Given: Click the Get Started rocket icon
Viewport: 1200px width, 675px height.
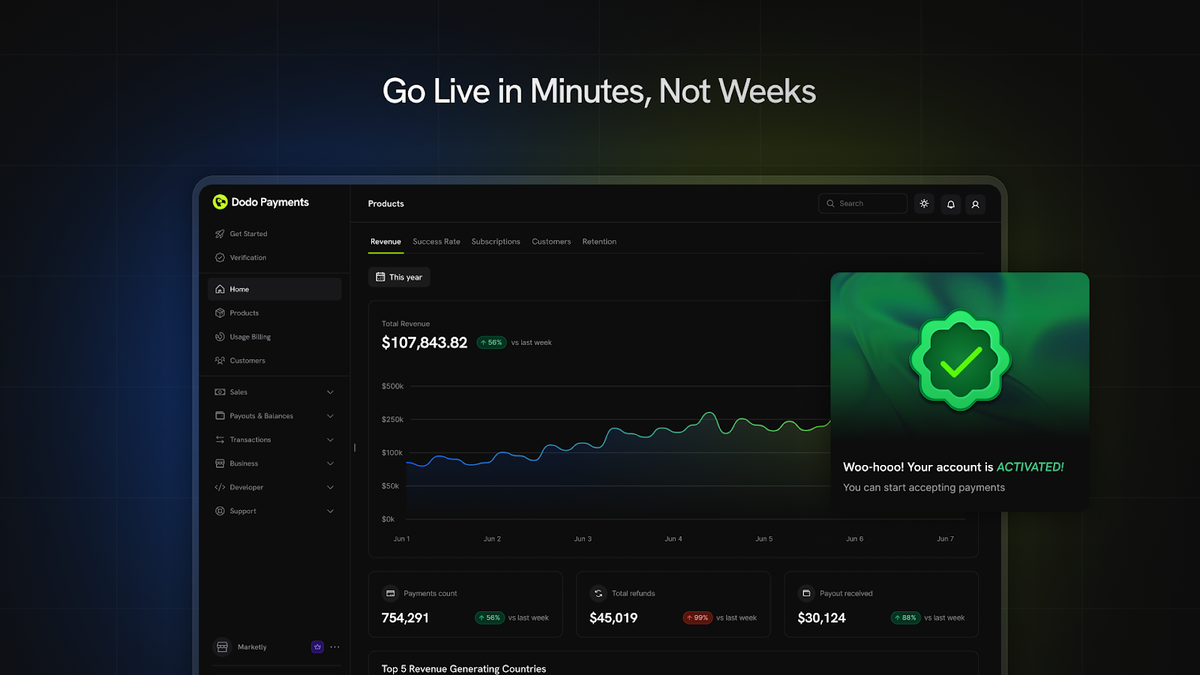Looking at the screenshot, I should click(220, 234).
